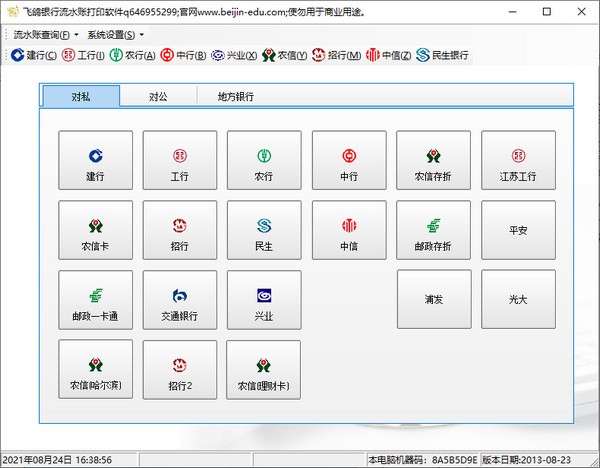Select the 农行 bank button
600x468 pixels.
click(264, 160)
